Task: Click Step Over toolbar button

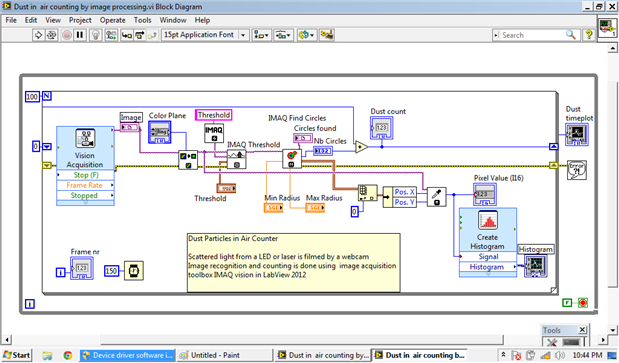Action: click(x=139, y=35)
